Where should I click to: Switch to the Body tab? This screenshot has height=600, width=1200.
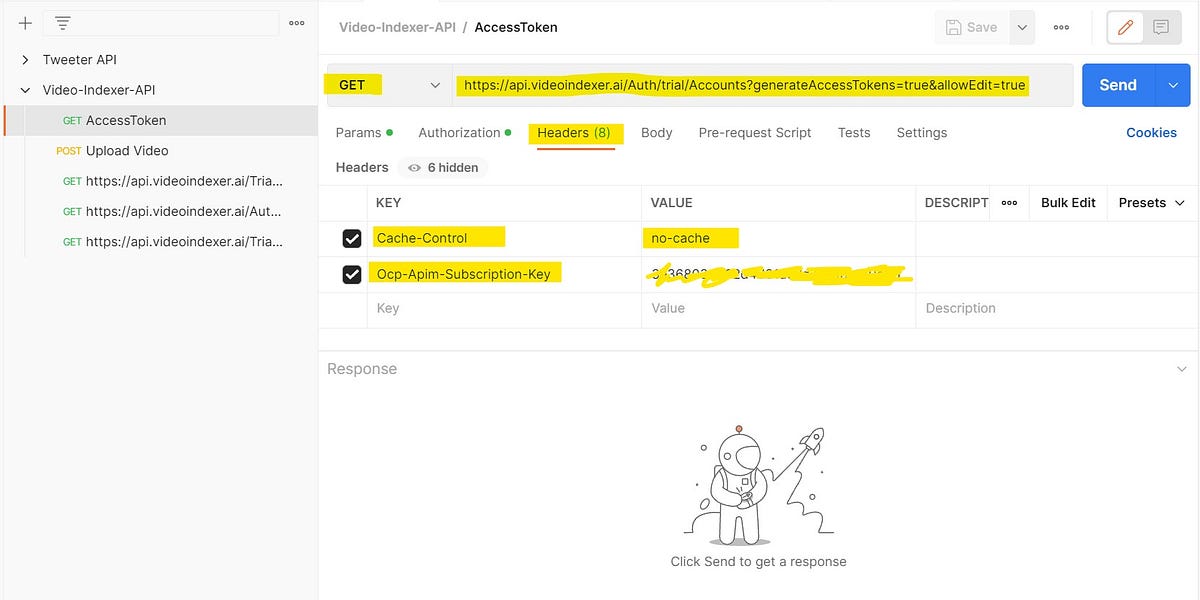pyautogui.click(x=657, y=132)
